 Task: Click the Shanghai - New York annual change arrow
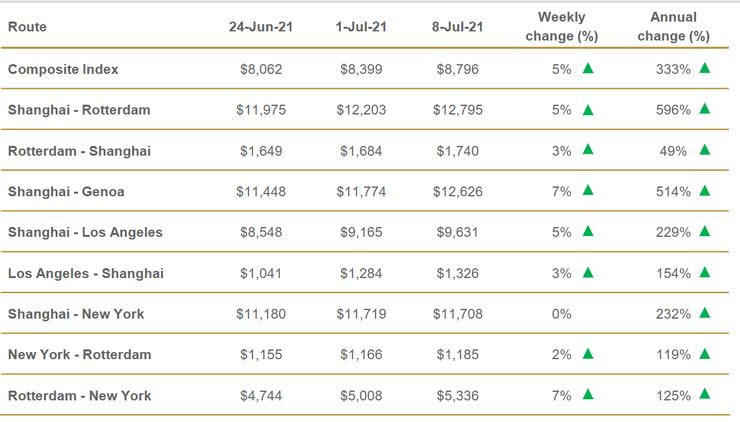pyautogui.click(x=705, y=313)
